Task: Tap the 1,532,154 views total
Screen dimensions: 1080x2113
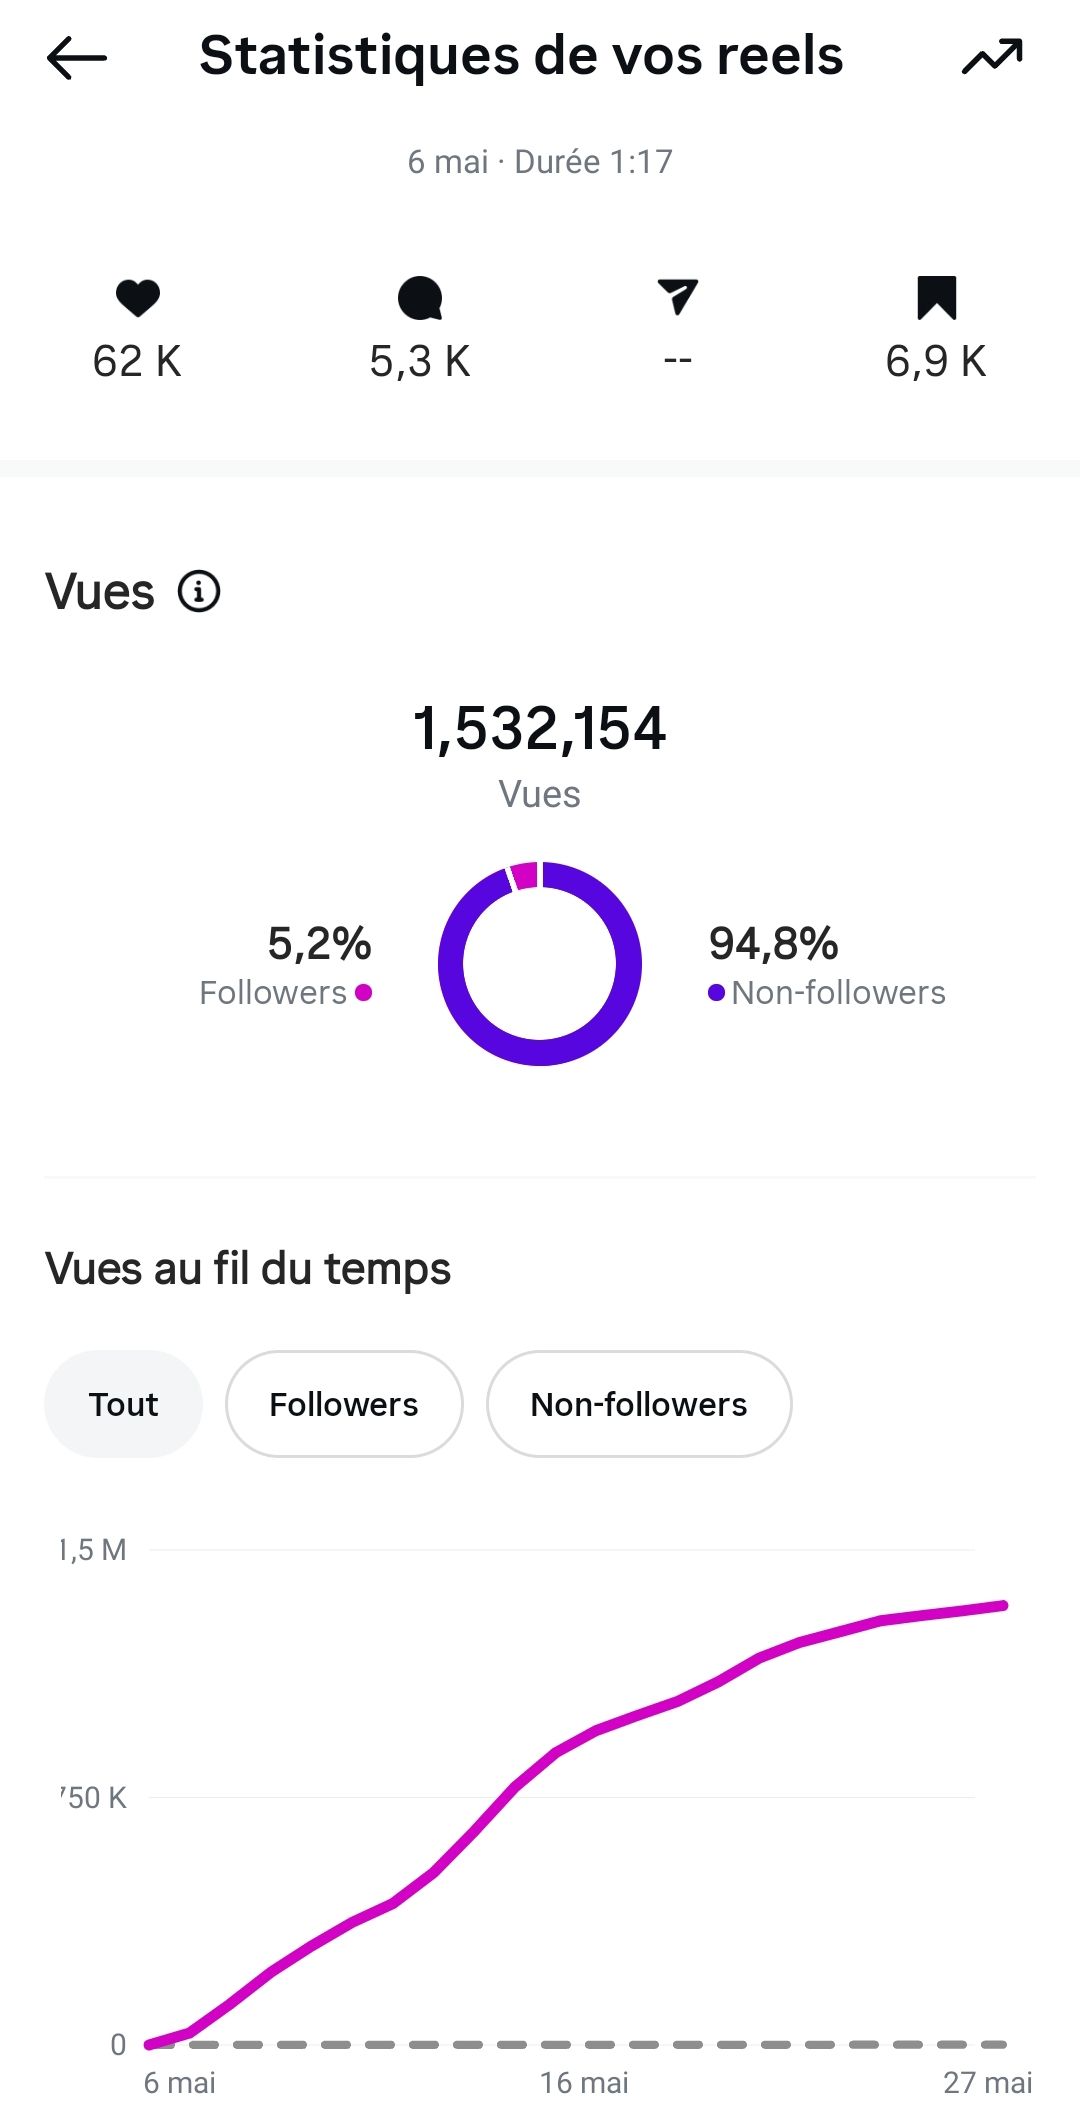Action: [540, 728]
